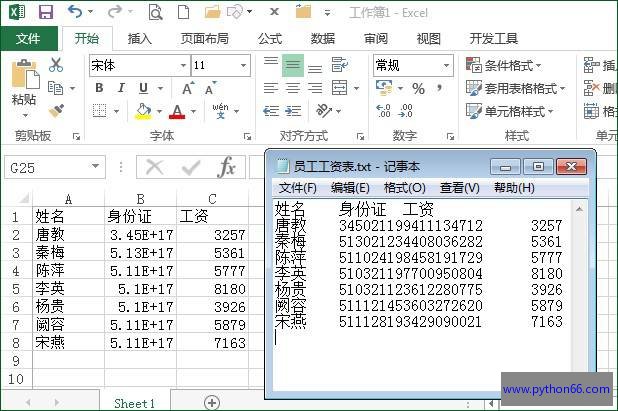Open the 文件 File tab

pos(28,38)
